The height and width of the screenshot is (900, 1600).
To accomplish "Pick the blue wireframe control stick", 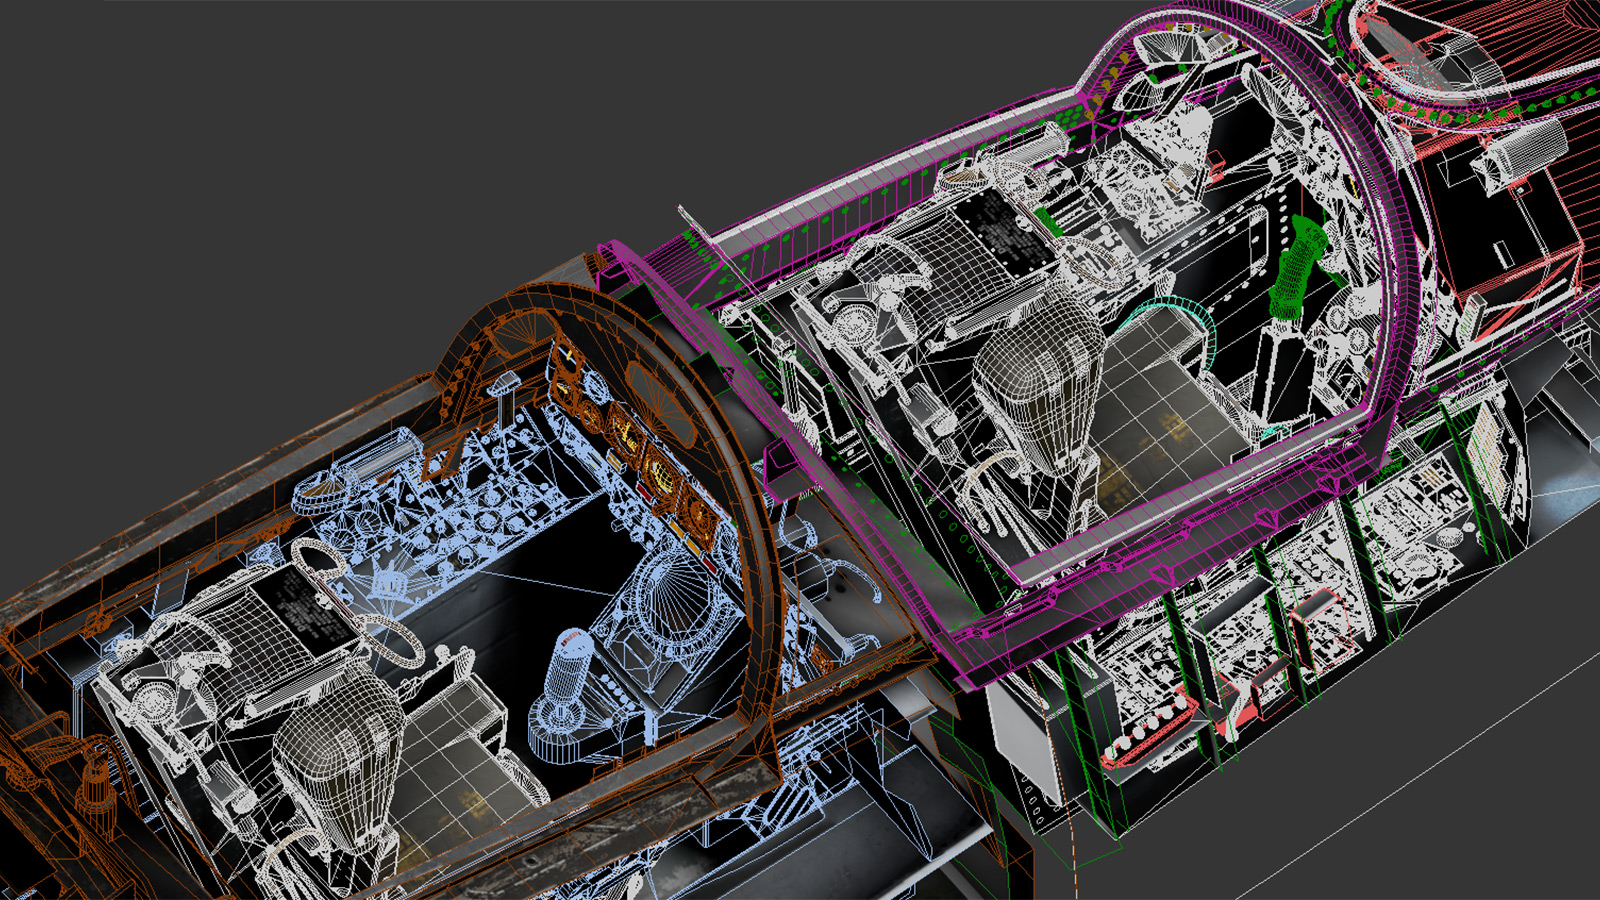I will click(566, 680).
